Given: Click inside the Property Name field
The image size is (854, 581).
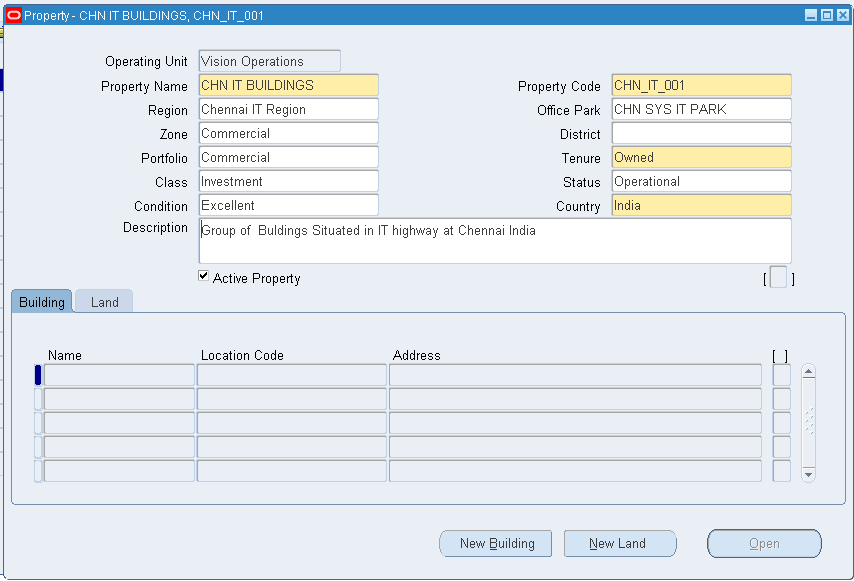Looking at the screenshot, I should click(288, 85).
